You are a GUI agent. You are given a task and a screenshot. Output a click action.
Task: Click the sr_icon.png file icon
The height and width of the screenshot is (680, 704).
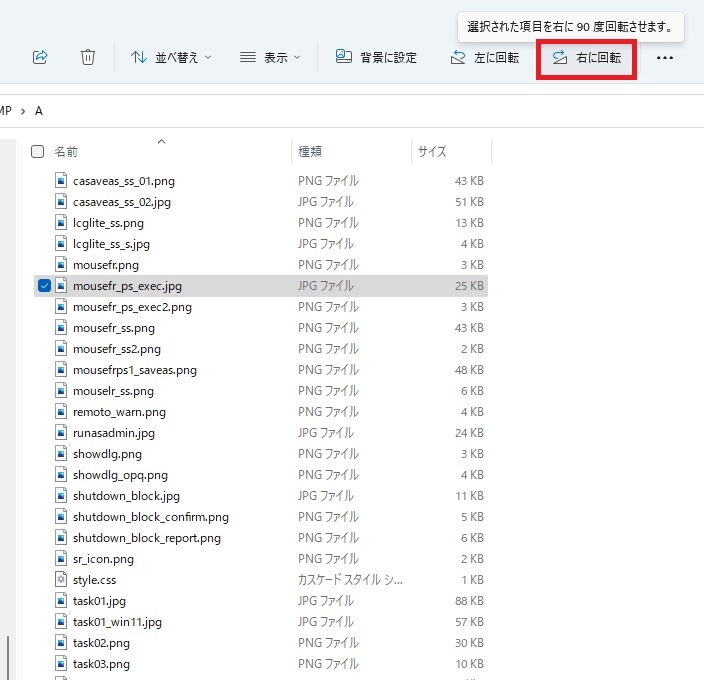[61, 559]
